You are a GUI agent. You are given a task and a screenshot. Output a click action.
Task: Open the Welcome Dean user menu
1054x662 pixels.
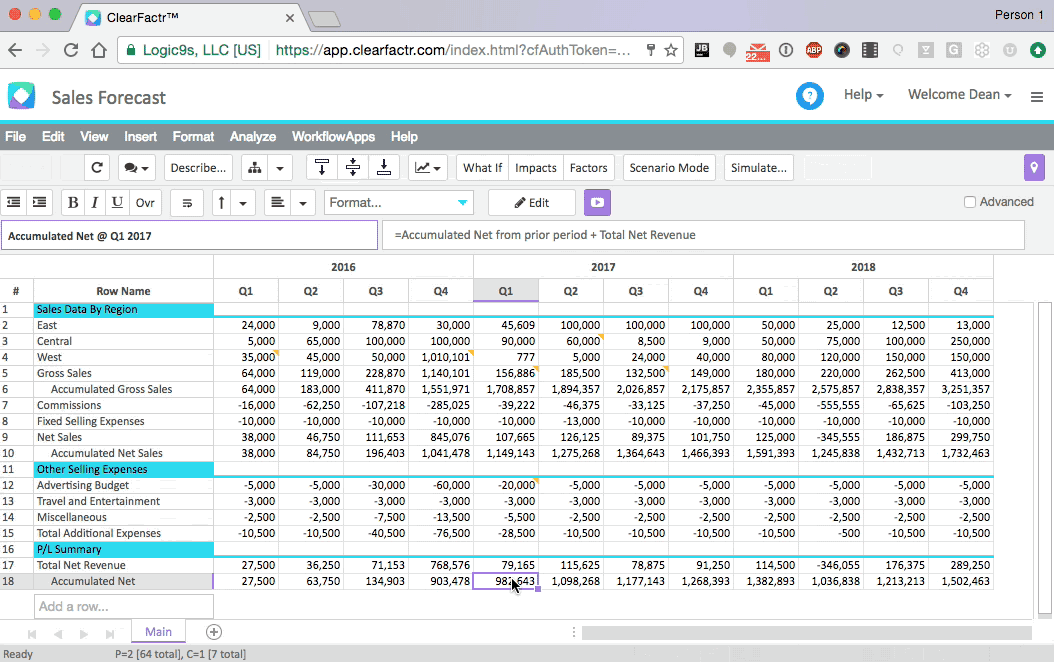click(x=959, y=95)
